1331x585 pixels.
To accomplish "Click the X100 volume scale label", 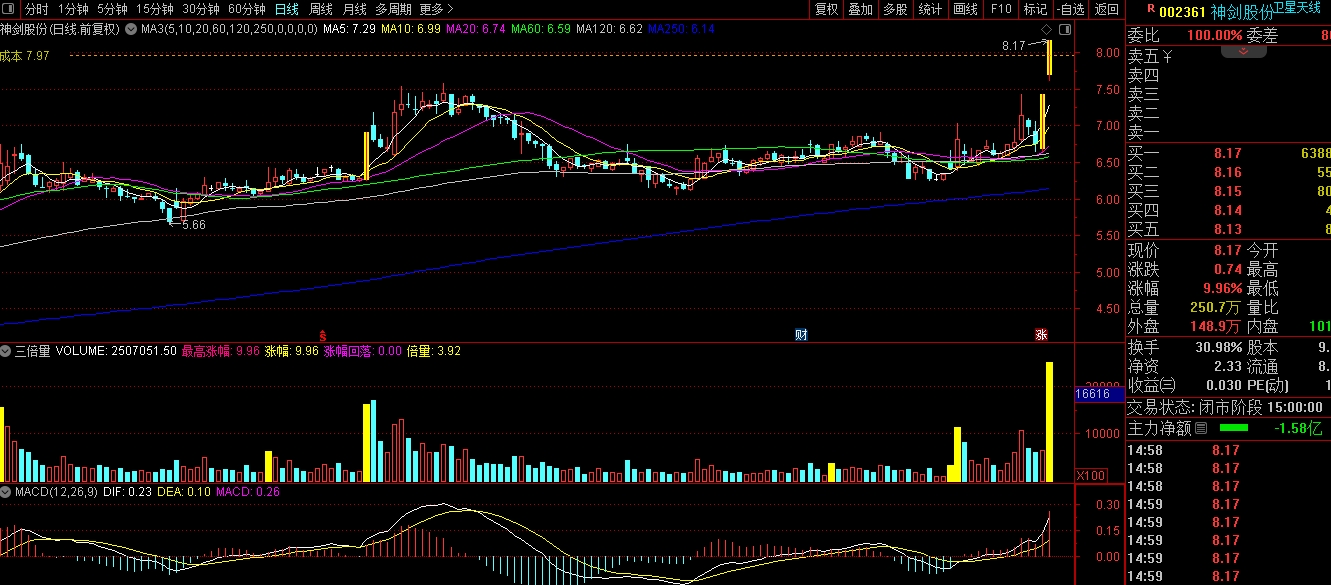I will point(1091,475).
